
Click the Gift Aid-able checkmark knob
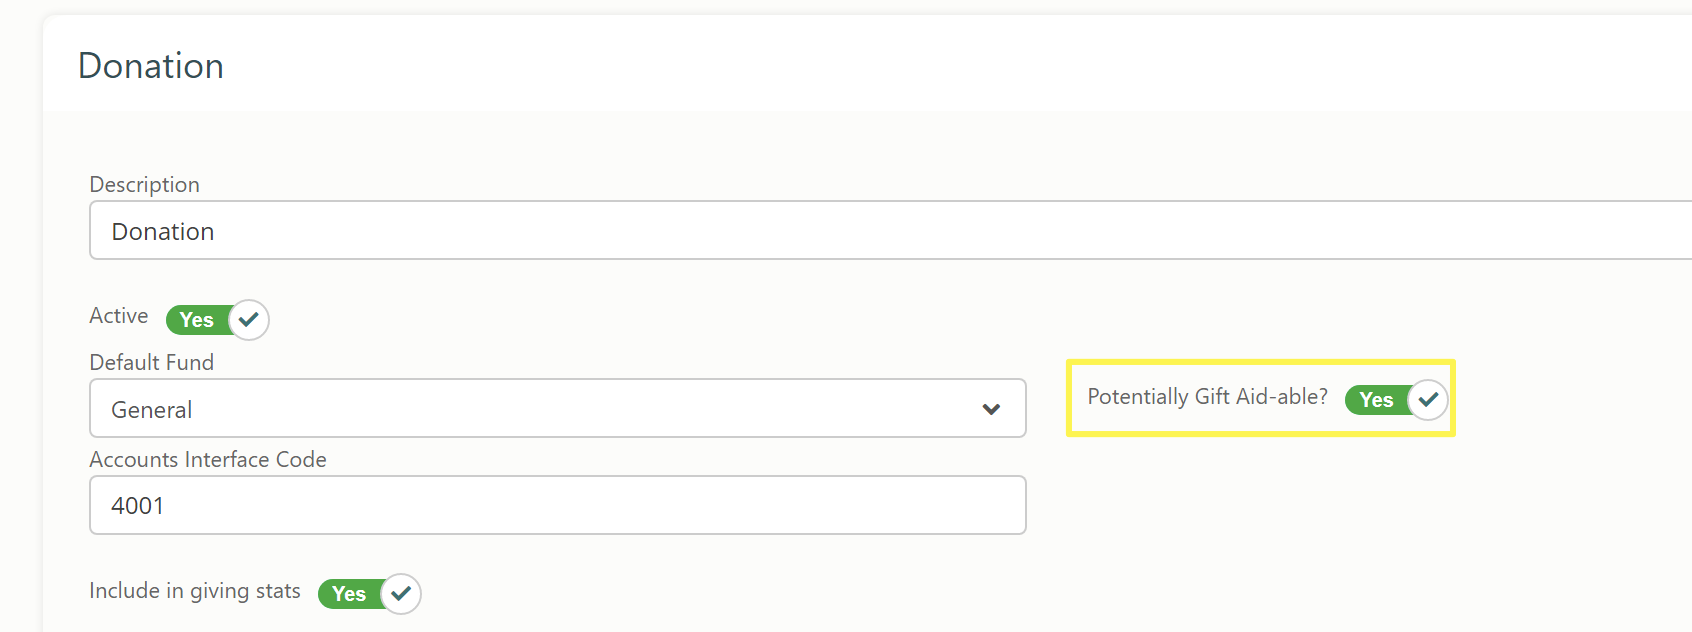(1428, 399)
